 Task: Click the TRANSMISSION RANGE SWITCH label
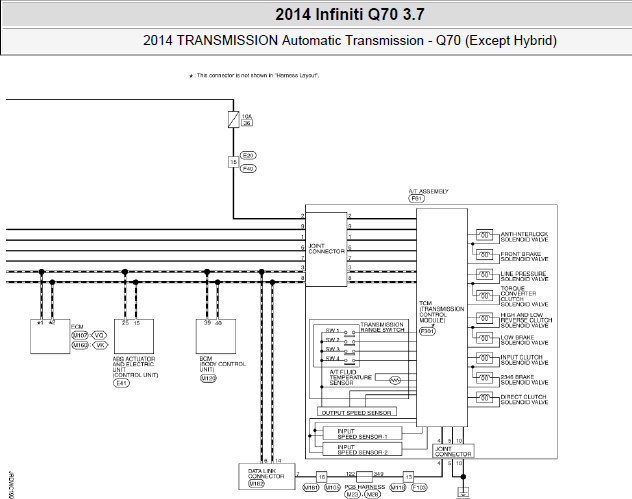[x=382, y=327]
